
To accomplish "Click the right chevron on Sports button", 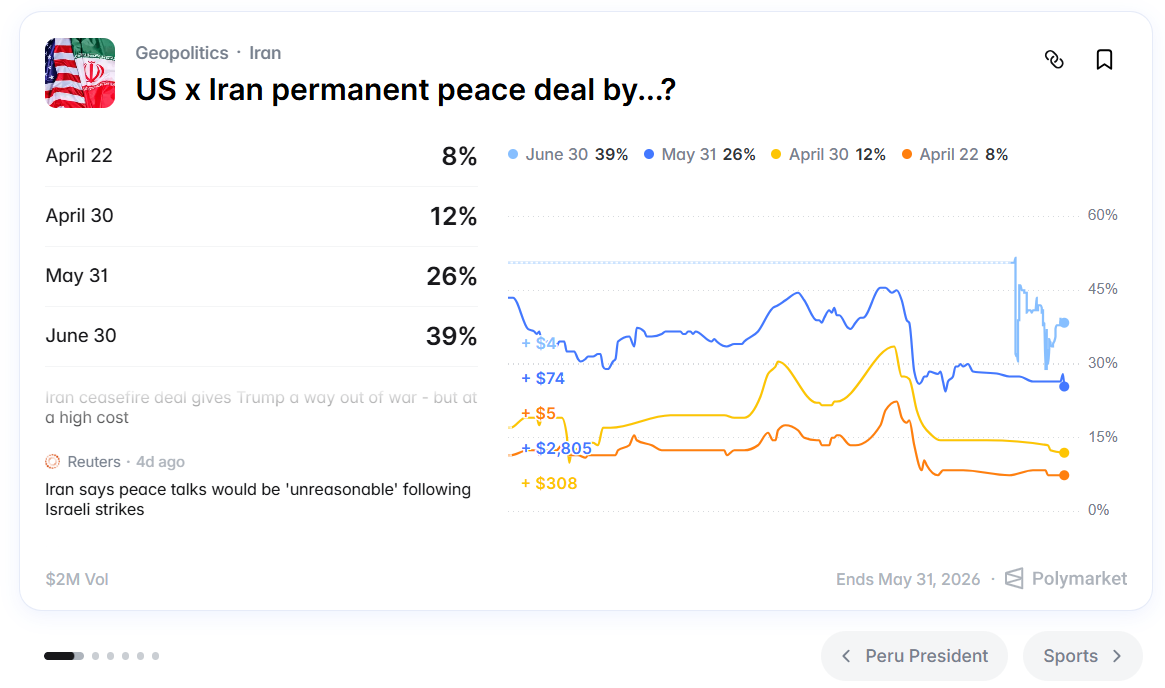I will [x=1117, y=656].
